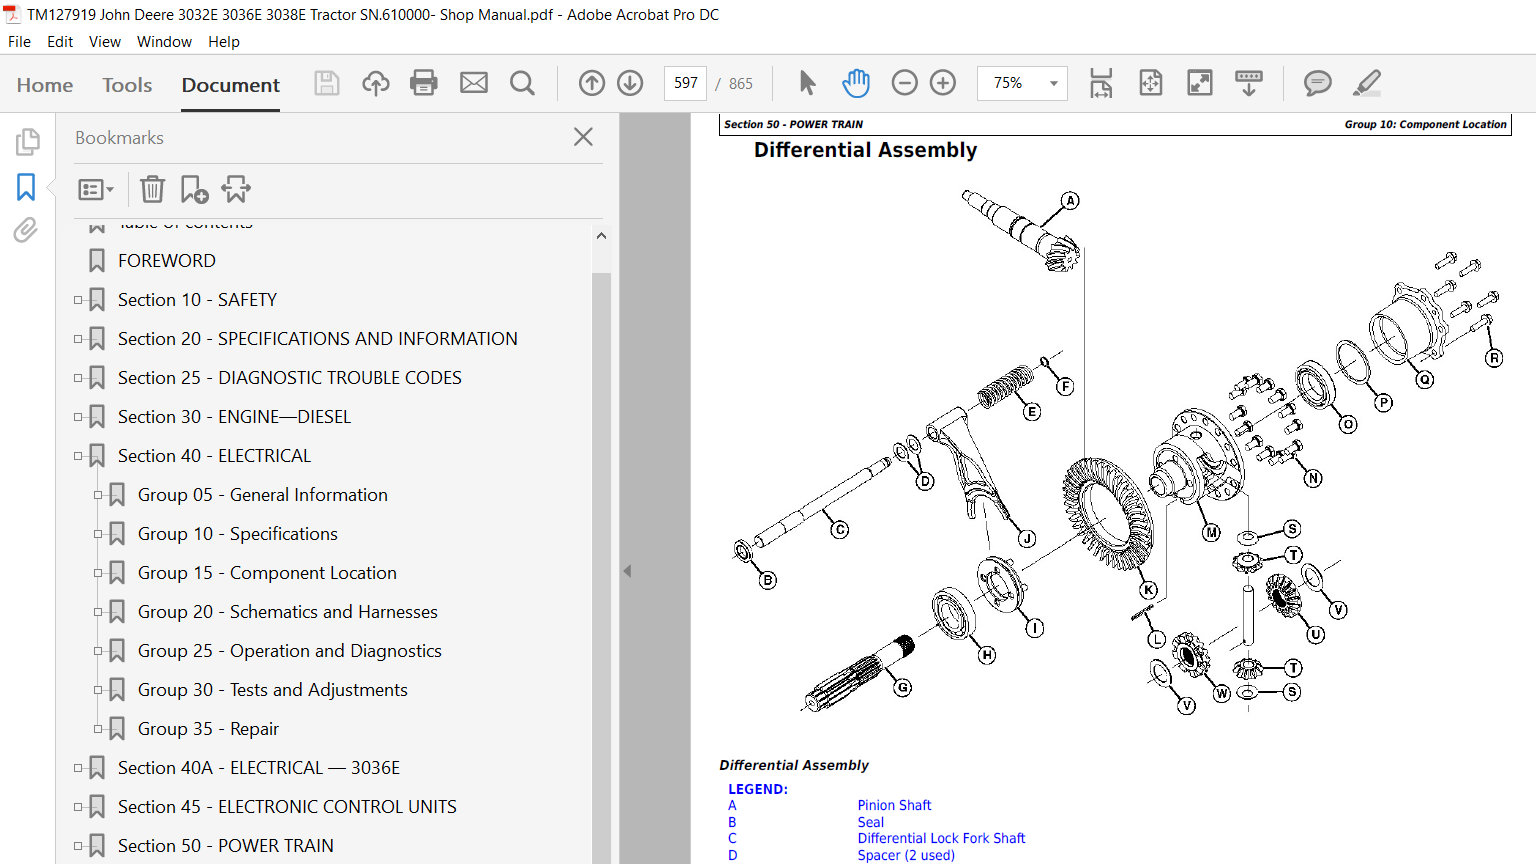
Task: Find current bookmark icon
Action: [x=236, y=189]
